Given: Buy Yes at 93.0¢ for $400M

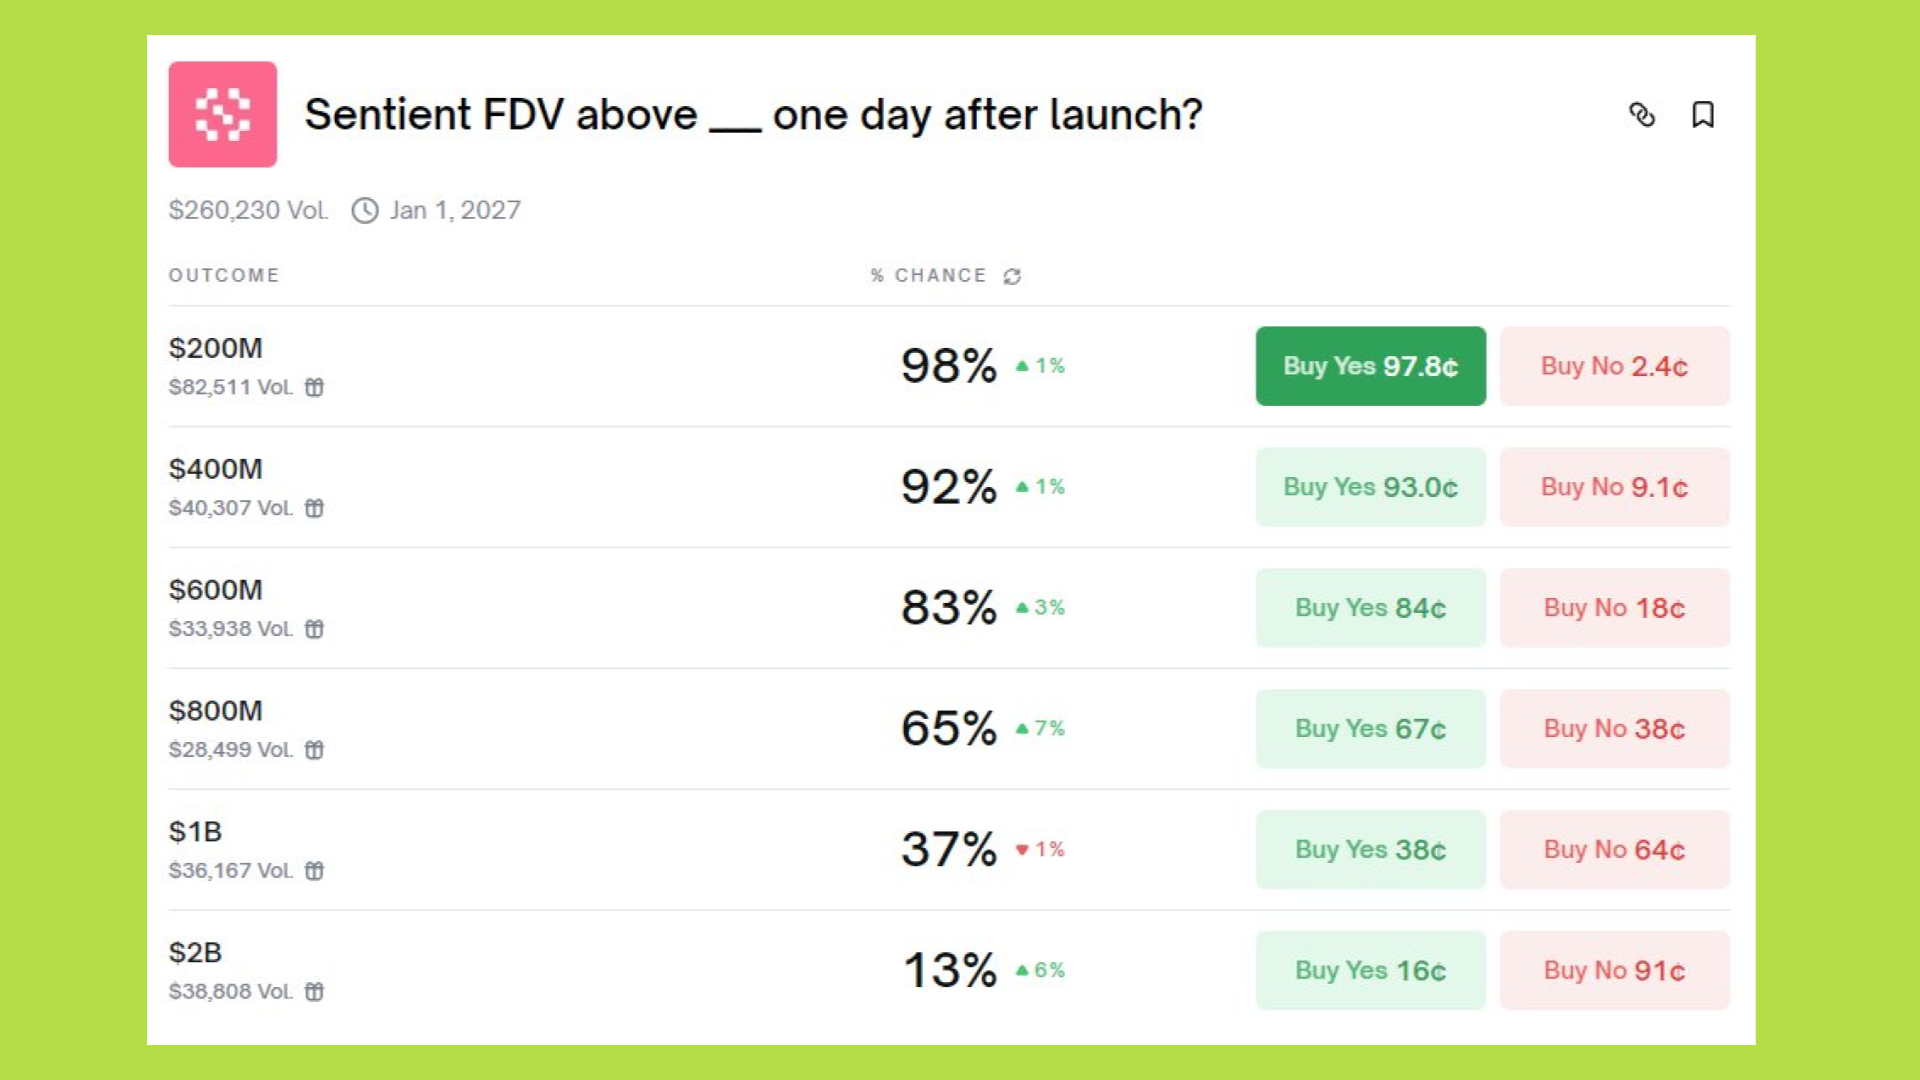Looking at the screenshot, I should click(x=1370, y=487).
